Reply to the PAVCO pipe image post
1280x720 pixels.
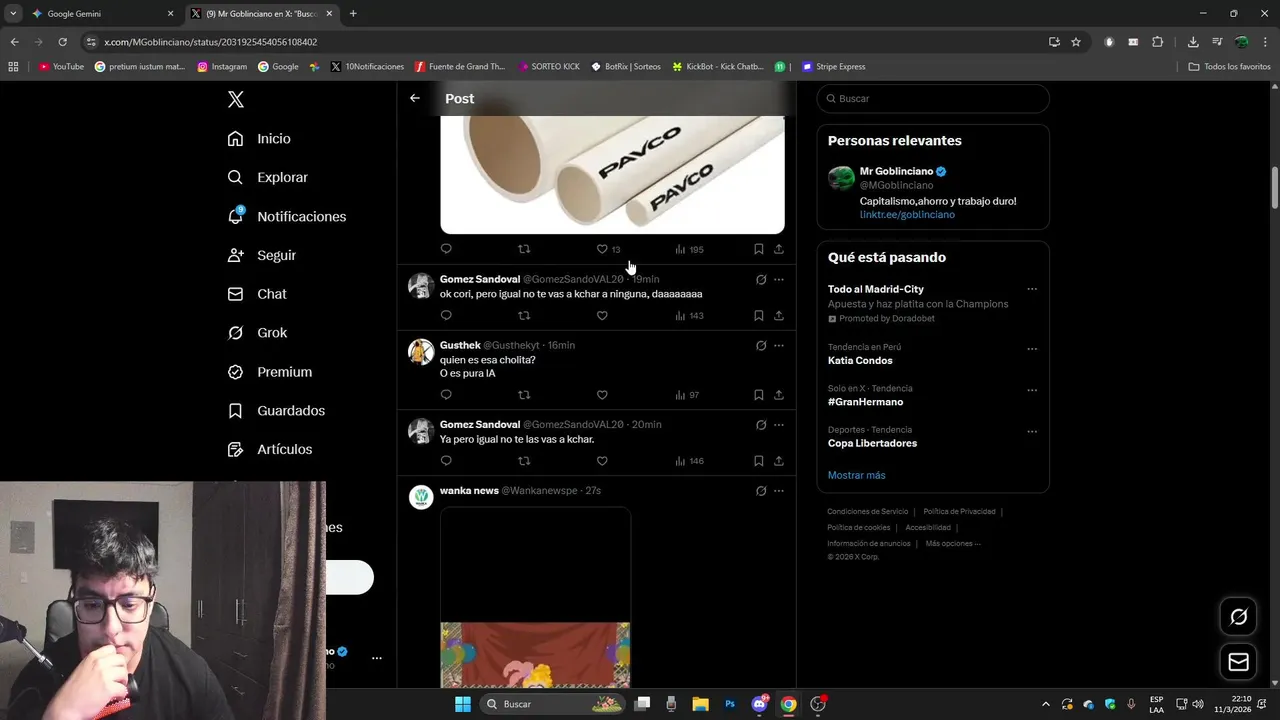coord(446,249)
